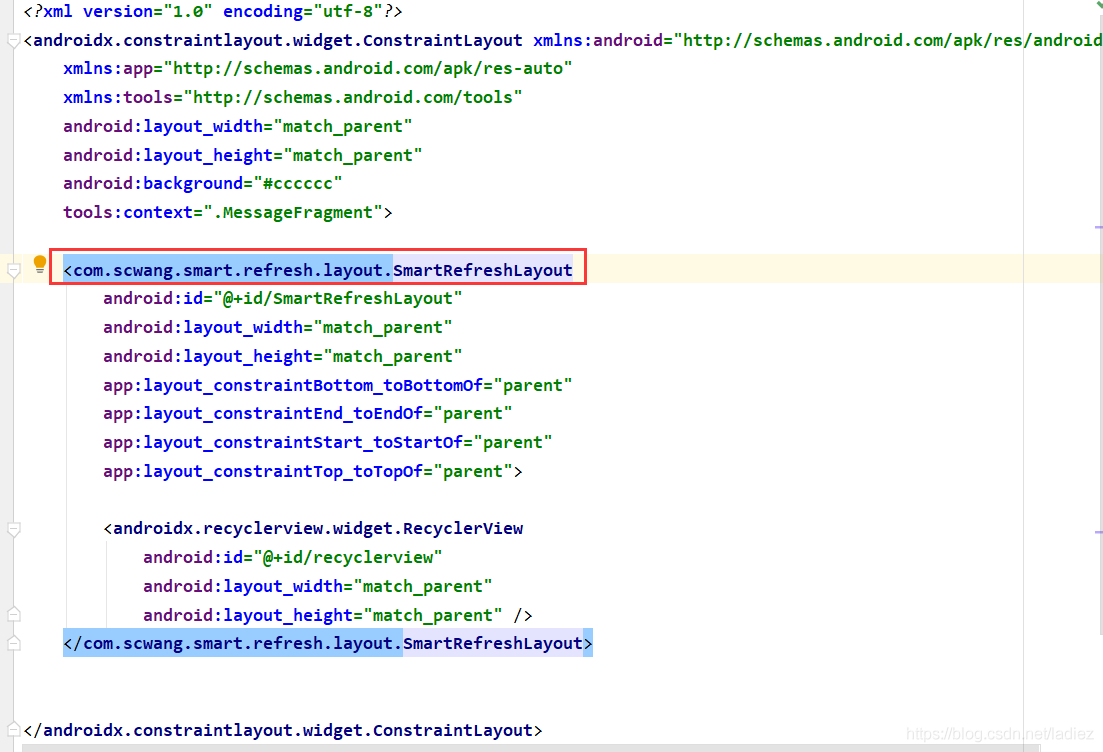Click the xmlns:app res-auto line
The height and width of the screenshot is (752, 1103).
(317, 69)
